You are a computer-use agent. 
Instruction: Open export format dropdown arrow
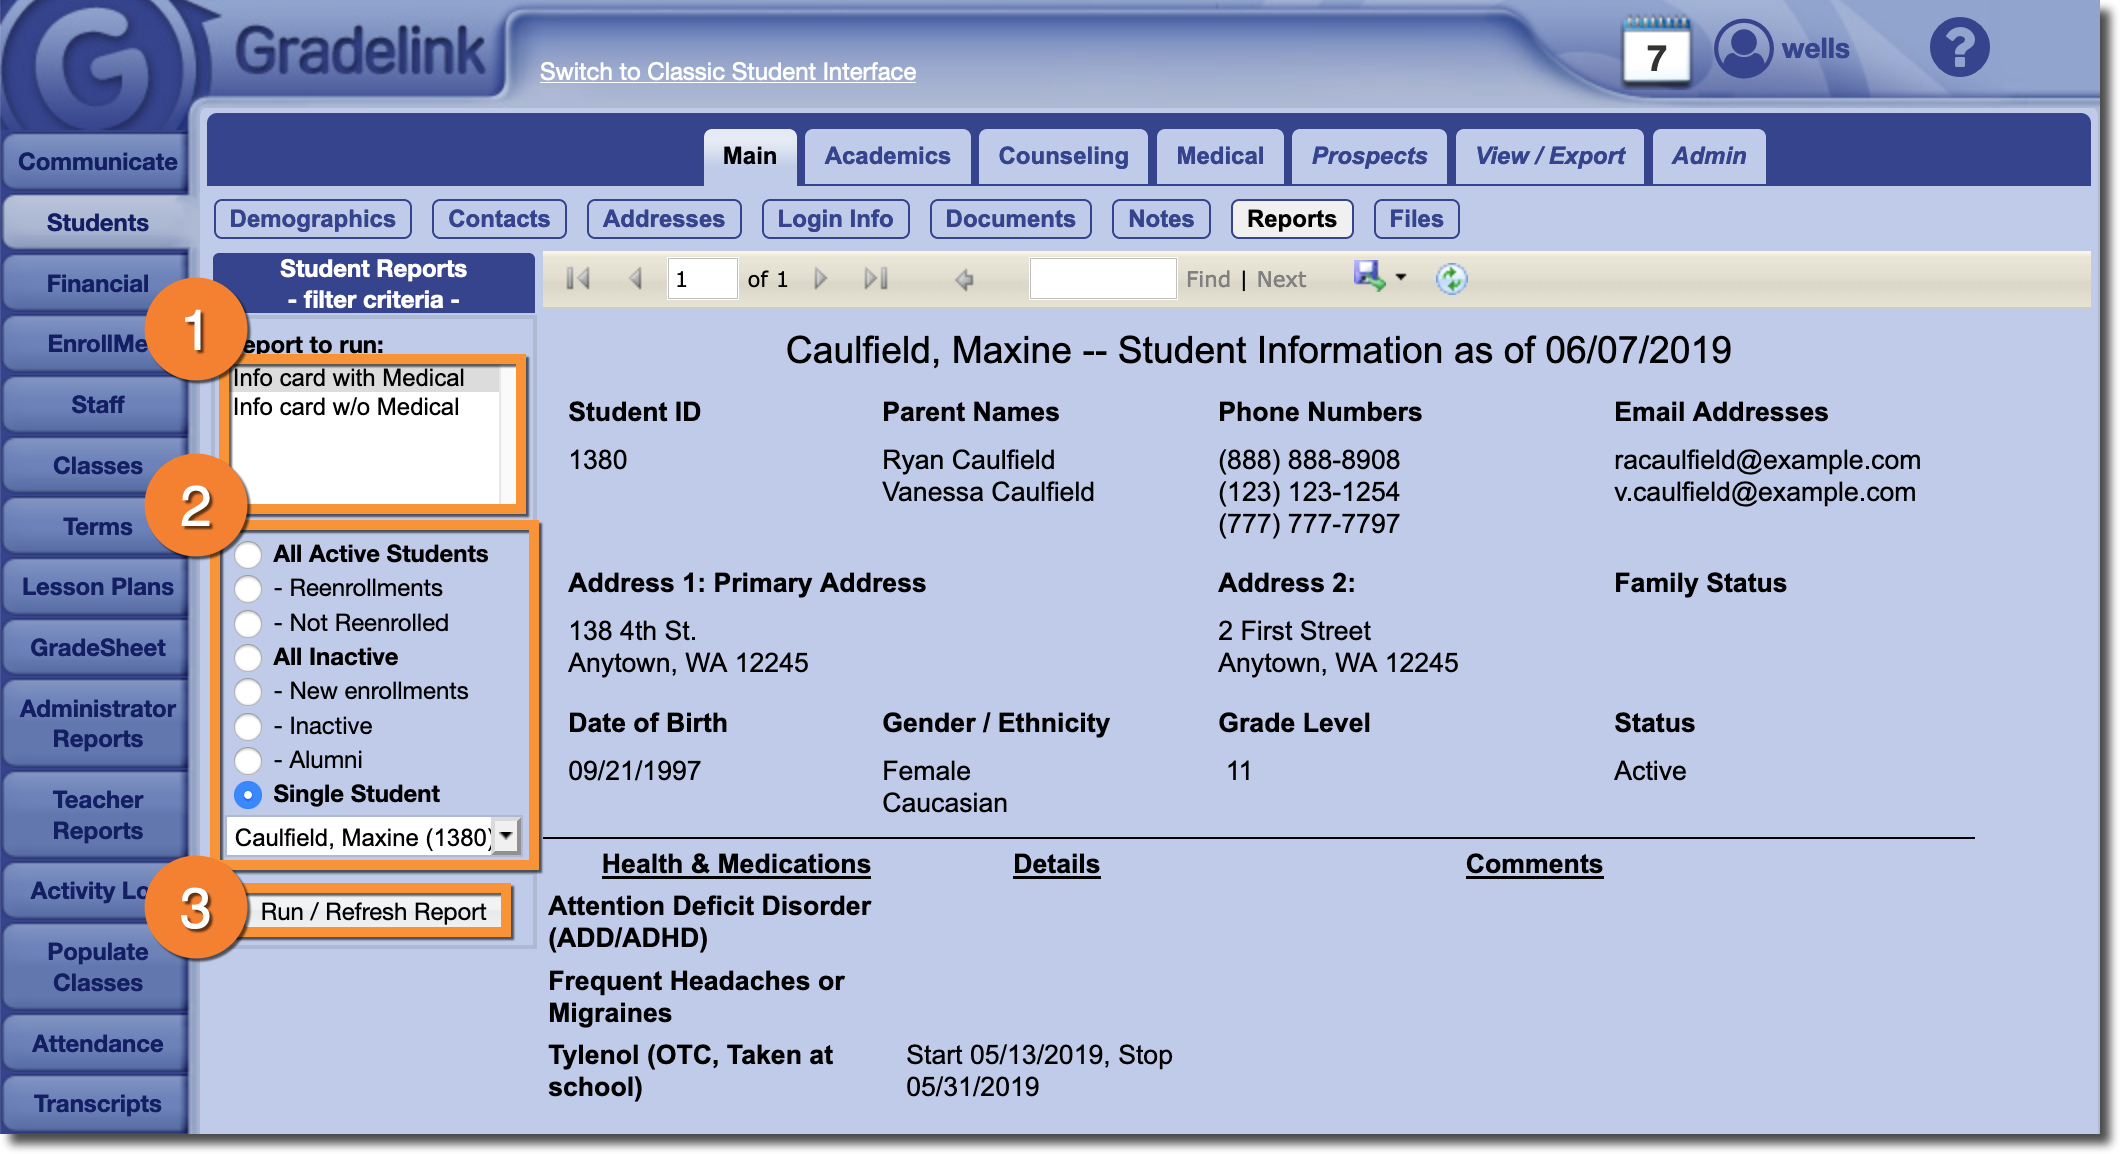point(1401,277)
